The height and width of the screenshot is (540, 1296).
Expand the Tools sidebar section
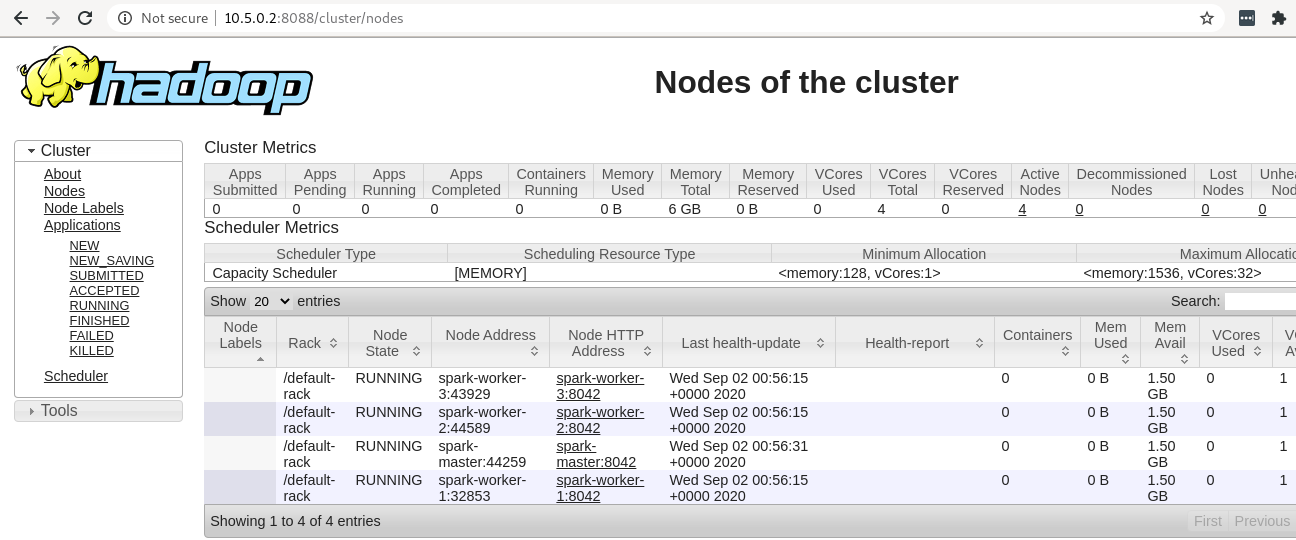[x=98, y=411]
